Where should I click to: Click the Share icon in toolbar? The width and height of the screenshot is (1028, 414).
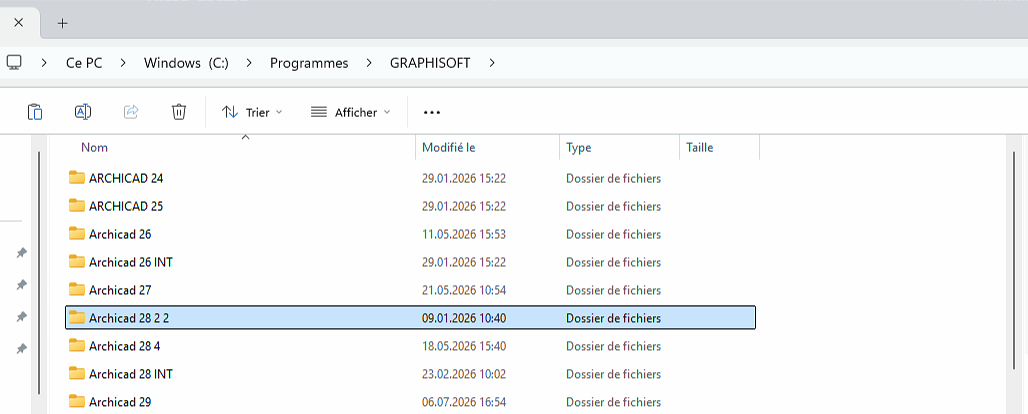coord(131,112)
